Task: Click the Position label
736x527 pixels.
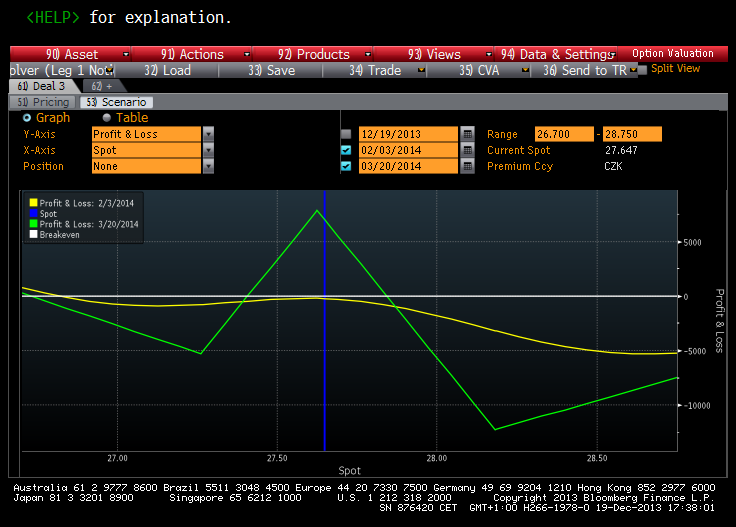Action: coord(43,166)
